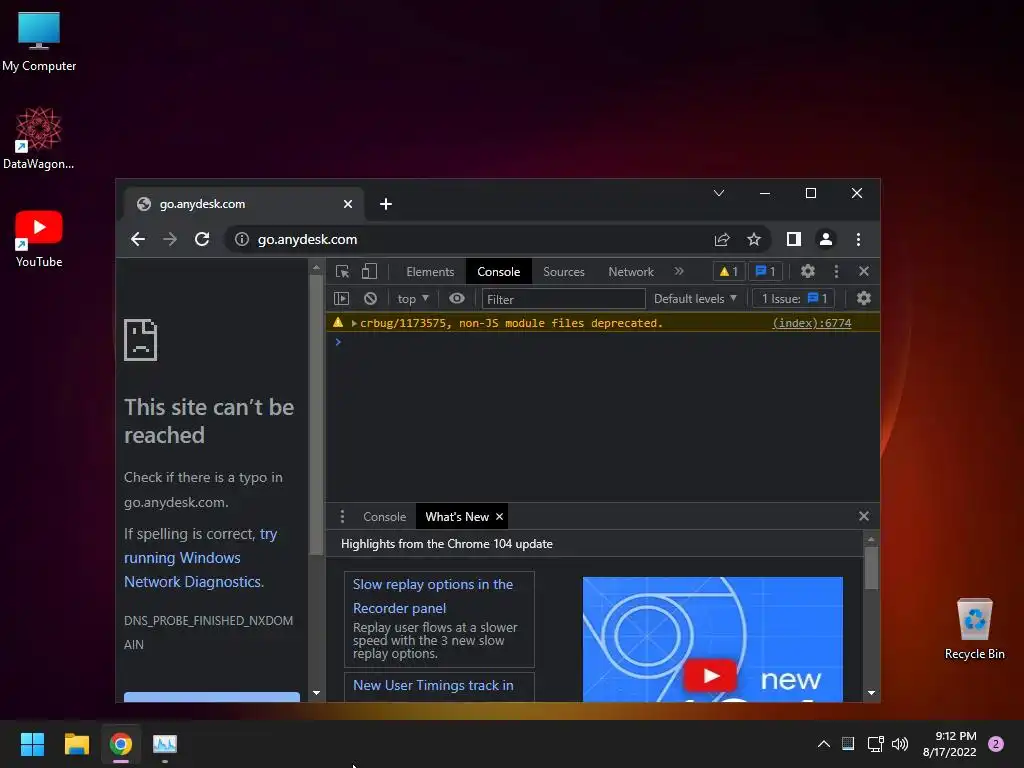The height and width of the screenshot is (768, 1024).
Task: Open Slow replay options in the Recorder panel
Action: 433,596
